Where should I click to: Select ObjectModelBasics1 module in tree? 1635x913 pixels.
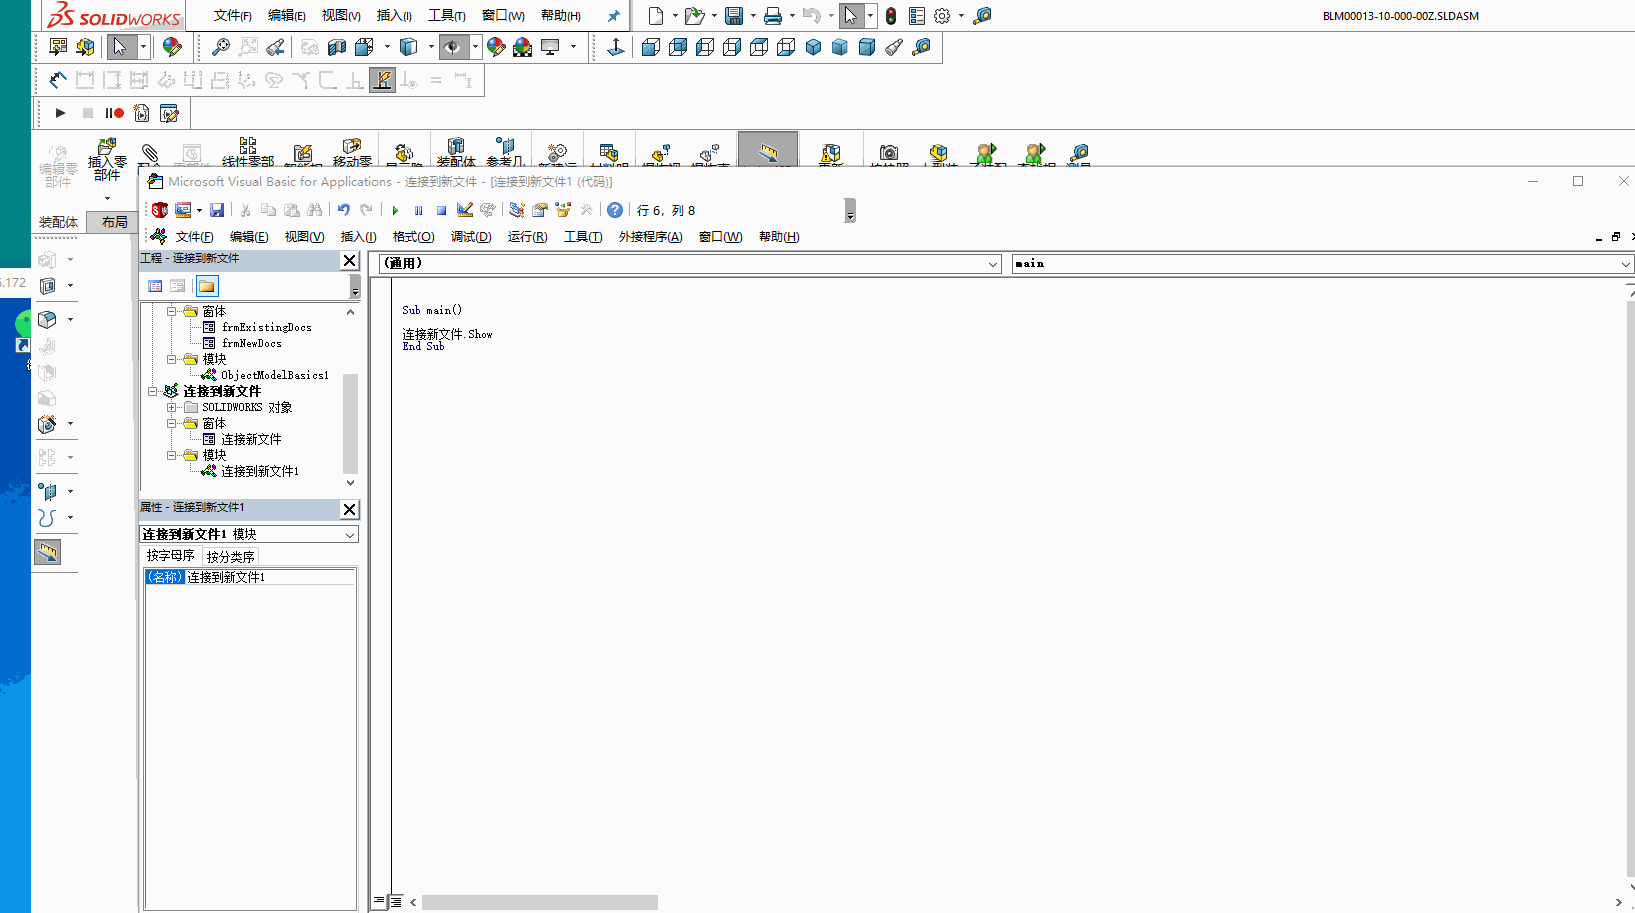[275, 375]
